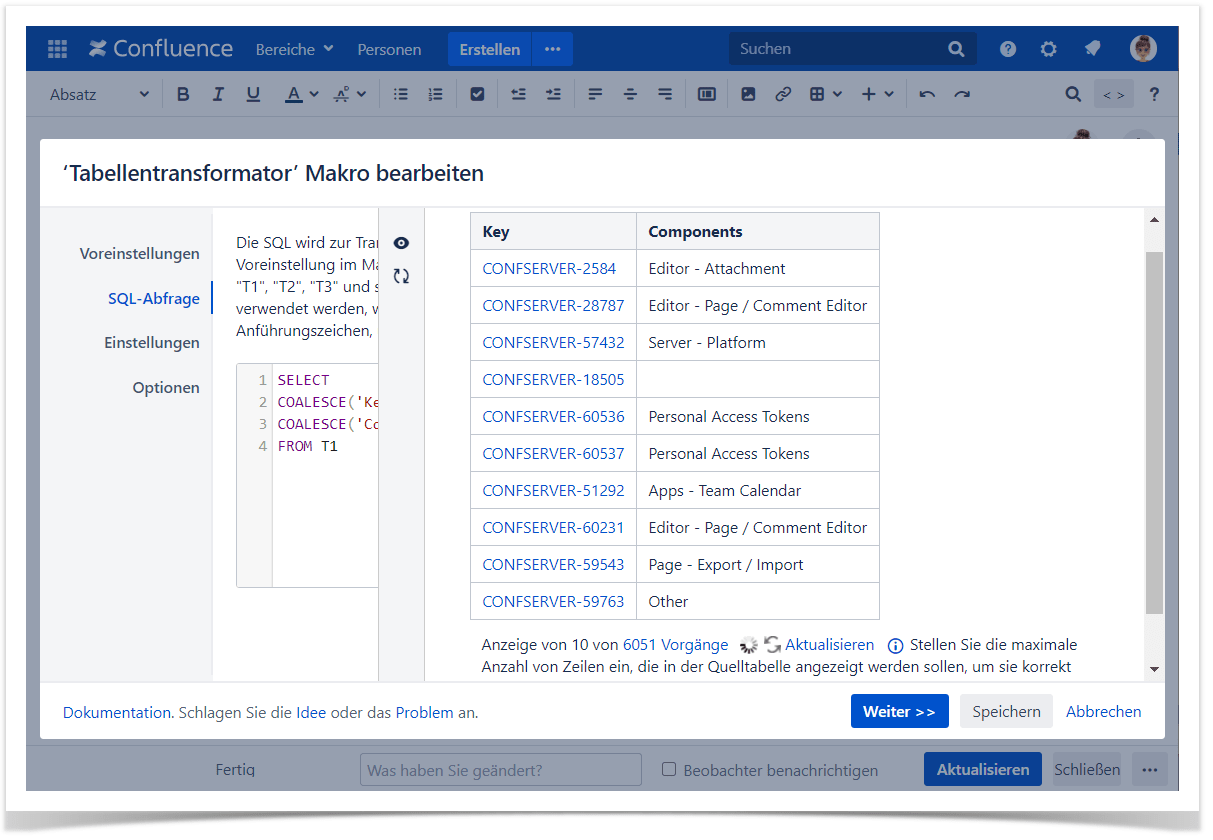Open the Absatz paragraph style dropdown

pyautogui.click(x=97, y=93)
